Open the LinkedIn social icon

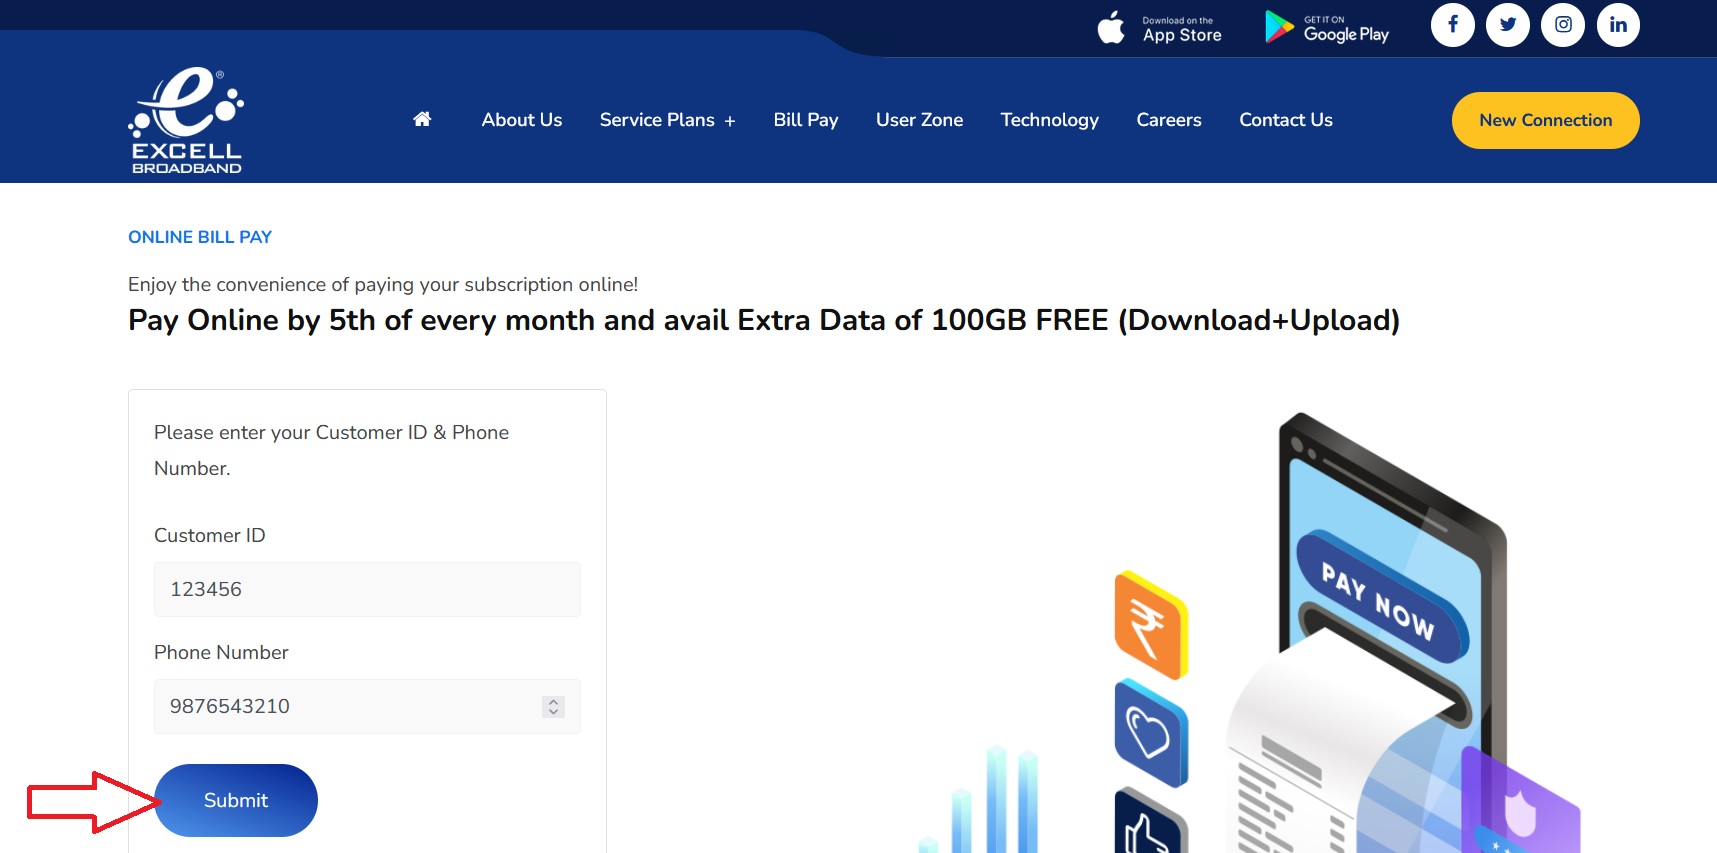coord(1617,25)
